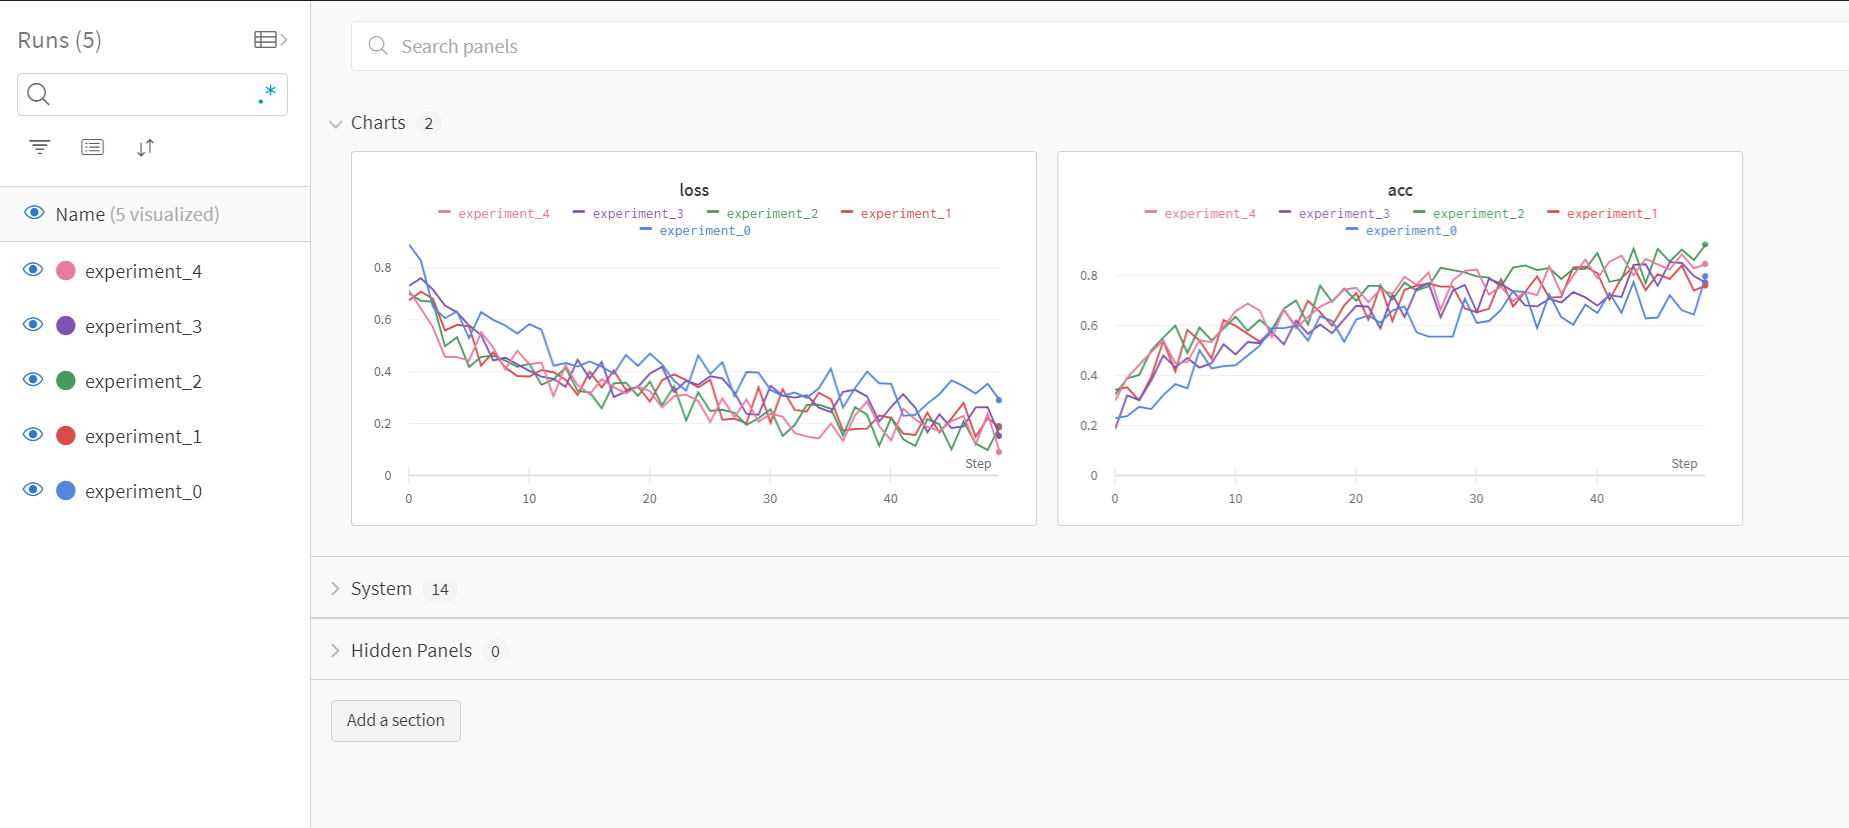The width and height of the screenshot is (1849, 828).
Task: Open the experiment_3 run name
Action: pyautogui.click(x=143, y=326)
